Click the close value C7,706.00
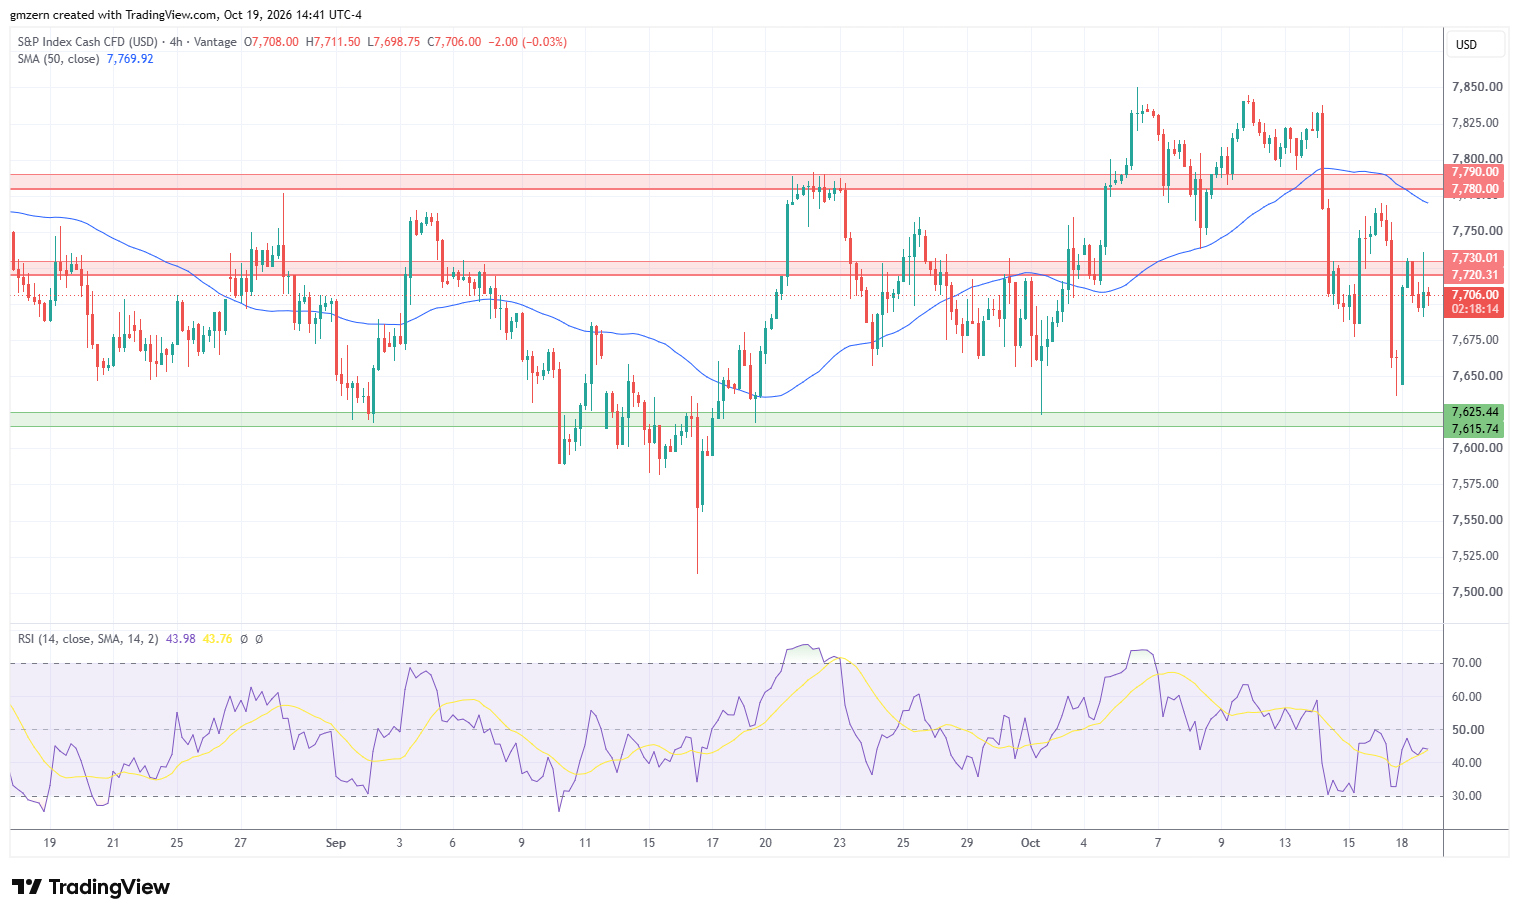 454,42
